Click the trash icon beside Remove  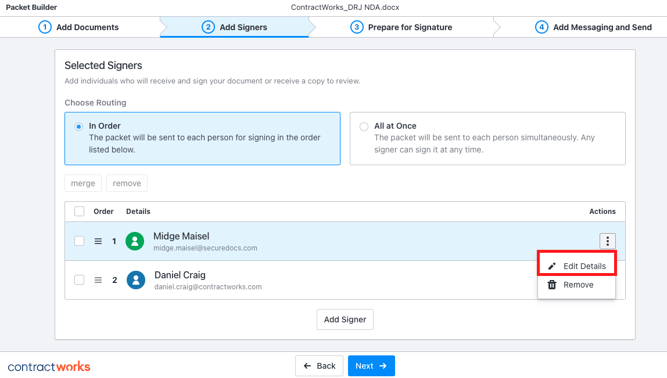[x=552, y=285]
